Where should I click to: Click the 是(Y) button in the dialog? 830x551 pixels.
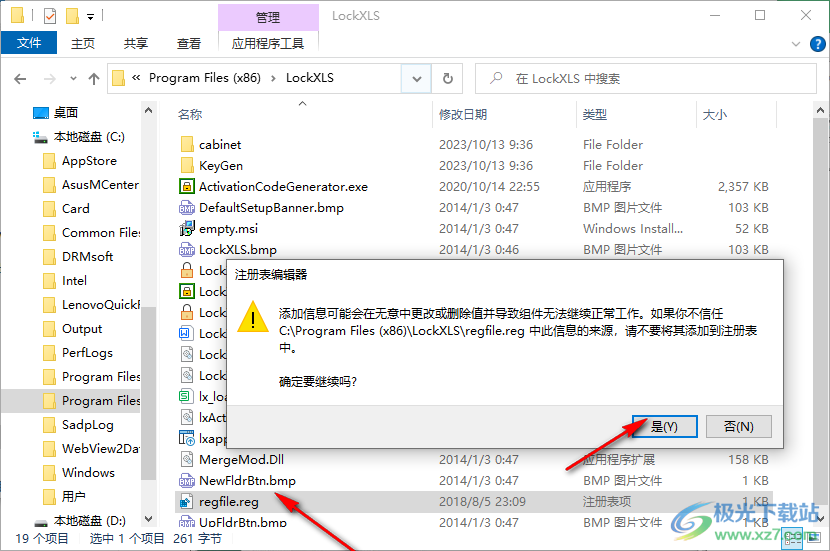[665, 427]
